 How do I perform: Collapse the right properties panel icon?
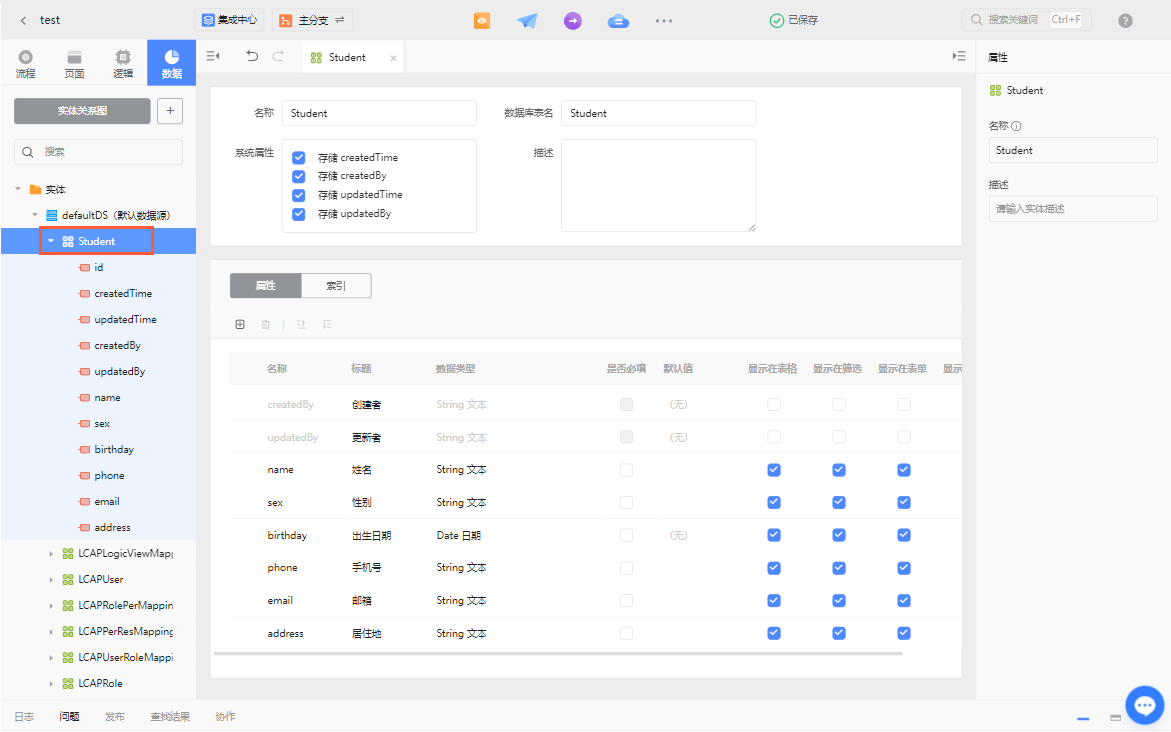click(x=959, y=56)
